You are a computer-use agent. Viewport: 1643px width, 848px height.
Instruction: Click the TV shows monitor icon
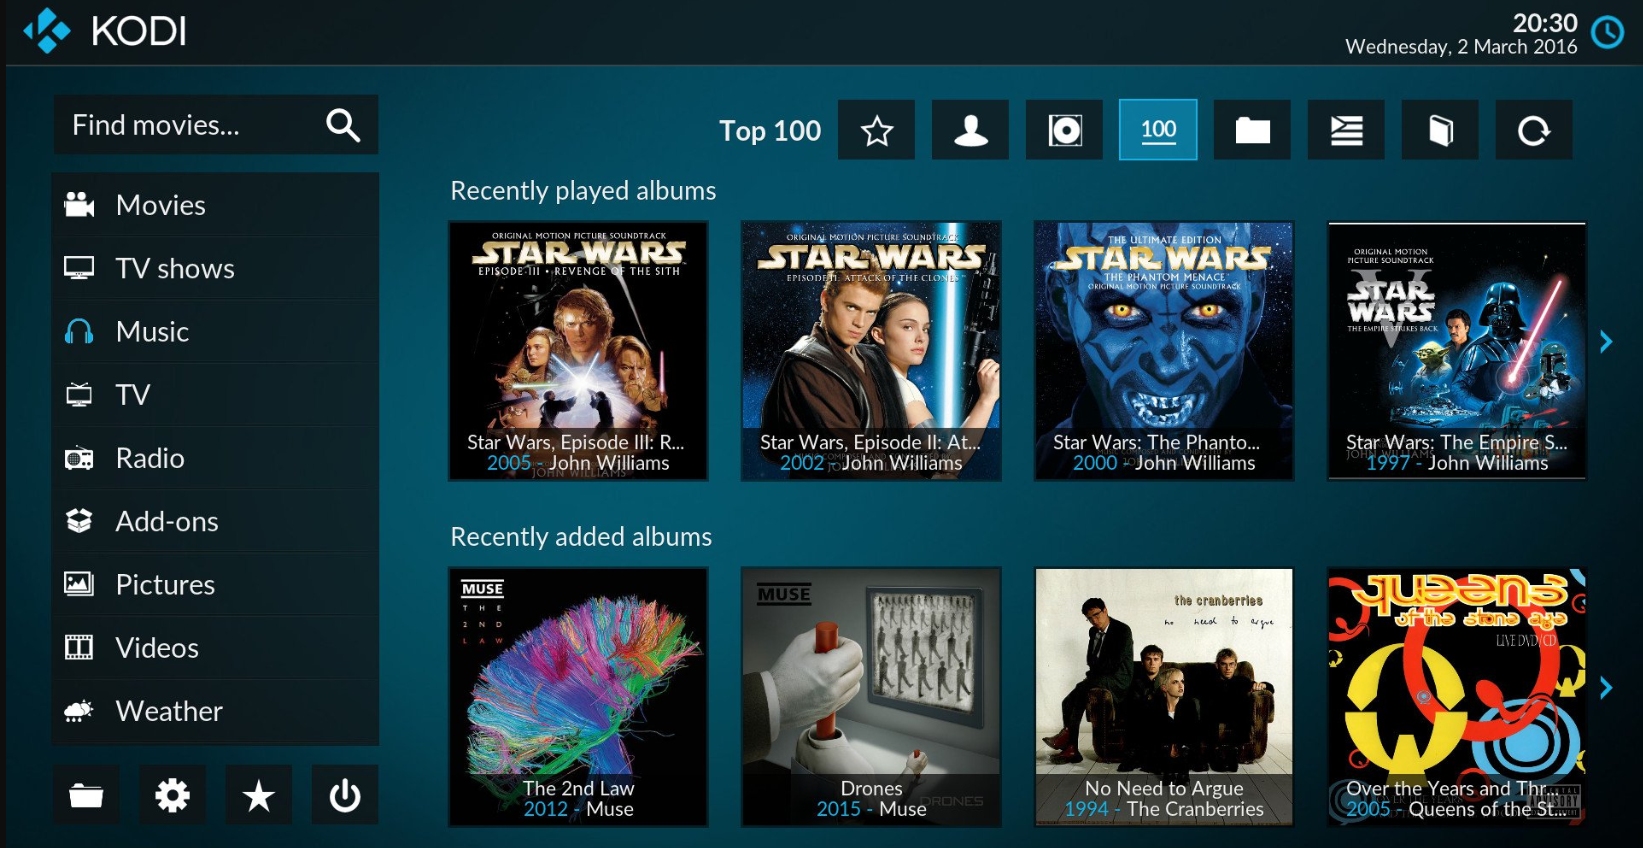79,268
